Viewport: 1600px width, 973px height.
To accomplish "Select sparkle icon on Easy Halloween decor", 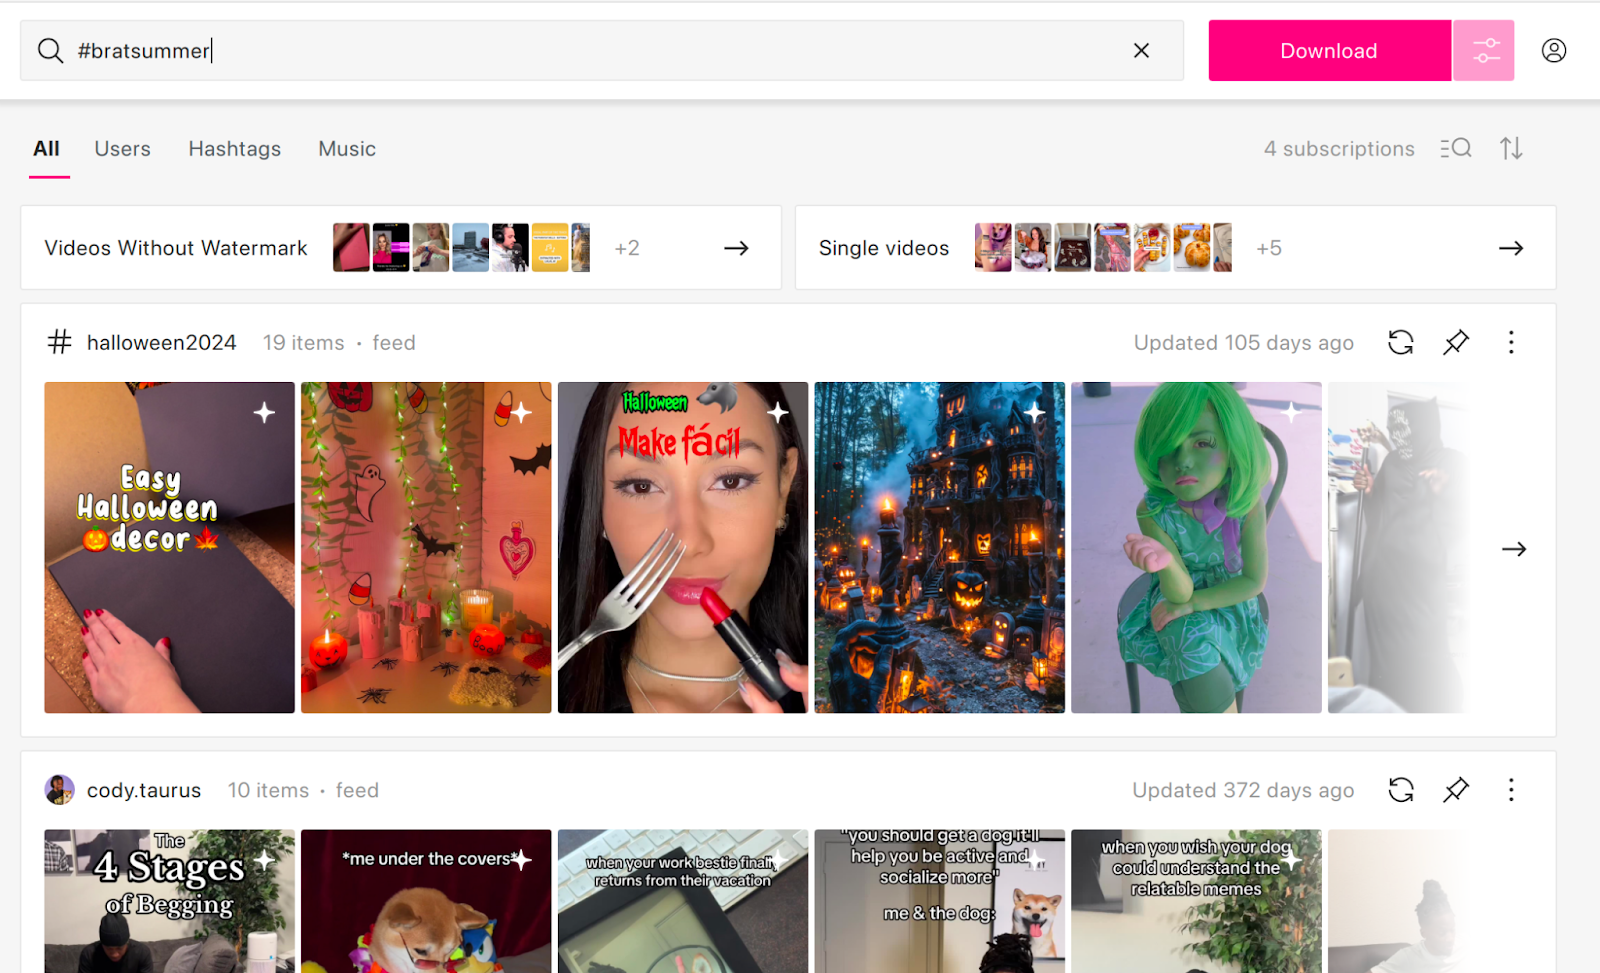I will 264,412.
